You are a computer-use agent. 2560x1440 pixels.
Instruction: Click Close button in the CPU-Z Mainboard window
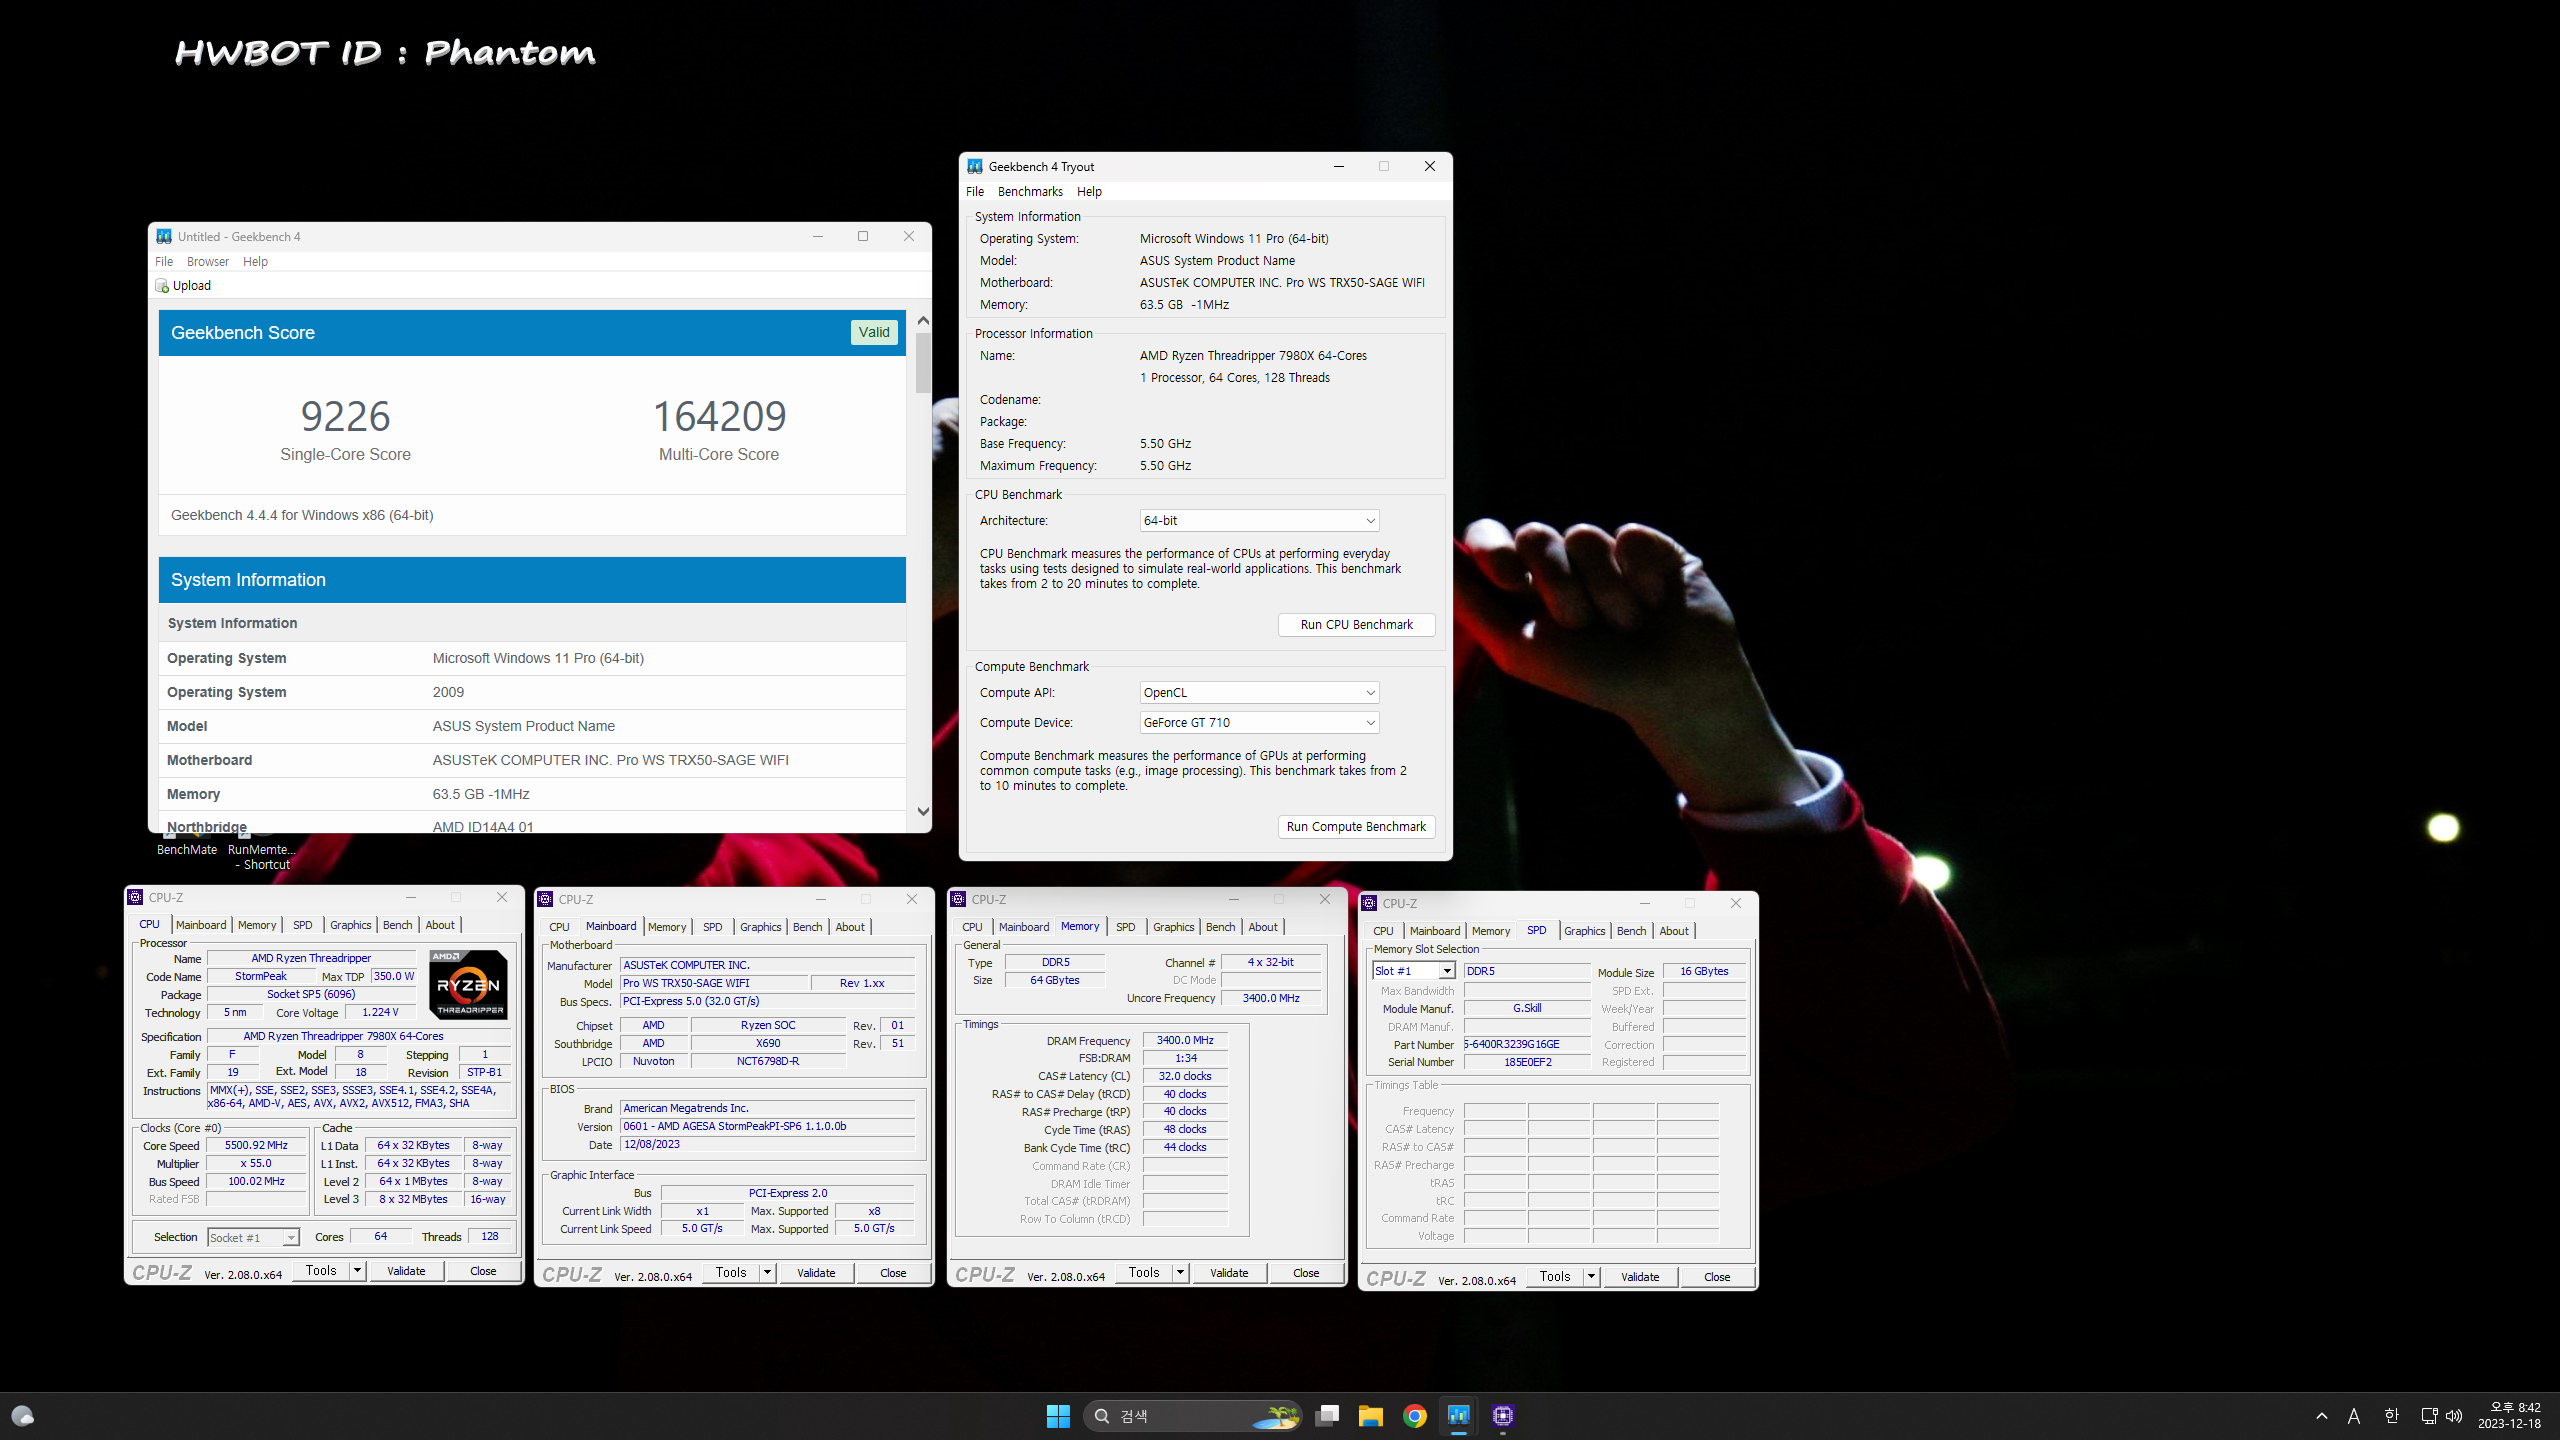893,1273
